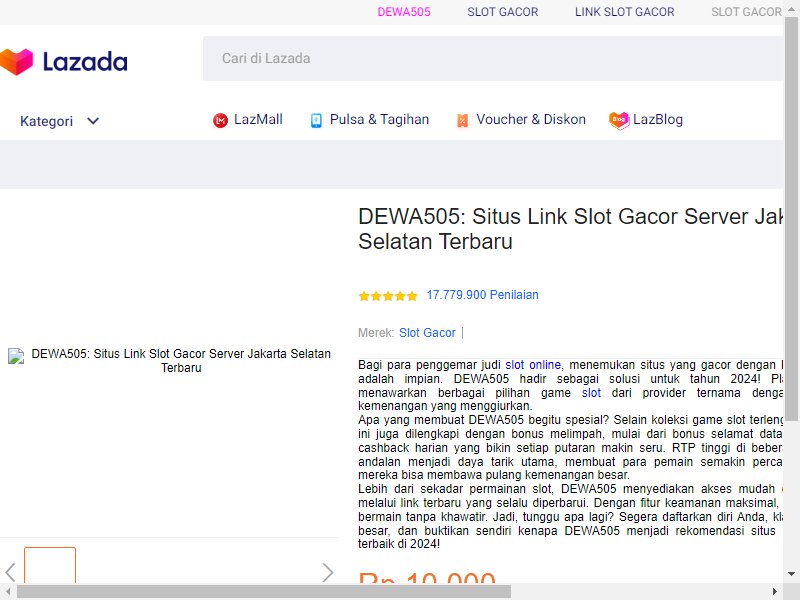Click the blue 'slot' link before 'dari provider'
Image resolution: width=800 pixels, height=600 pixels.
[x=591, y=393]
